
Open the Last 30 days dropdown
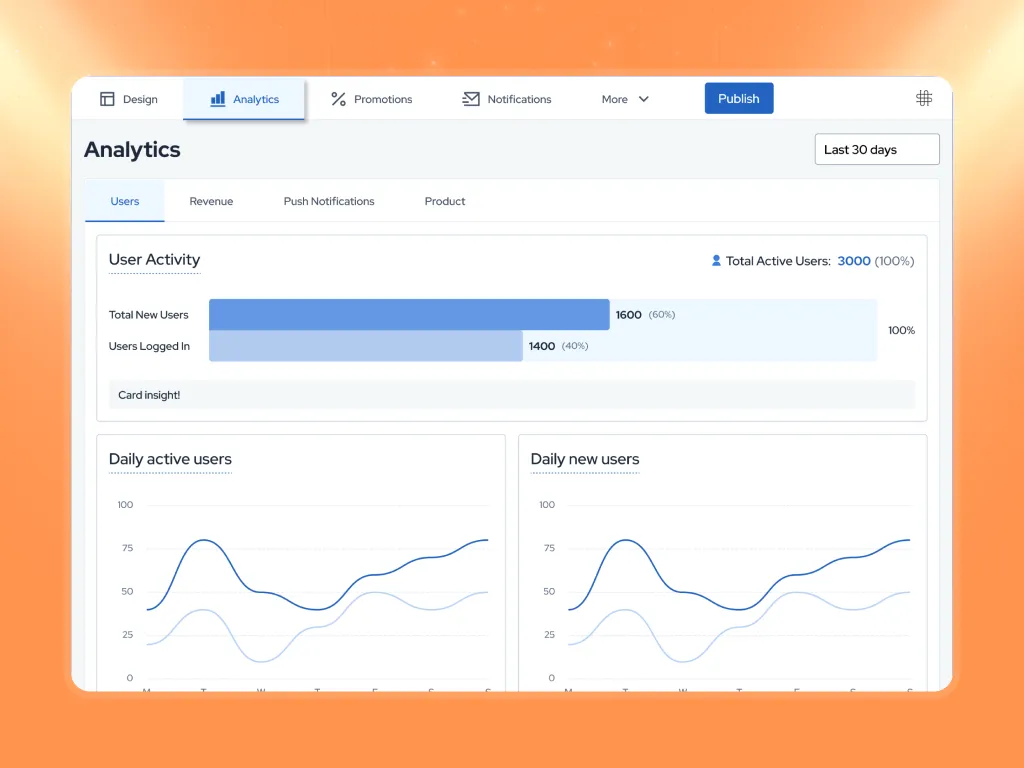[877, 150]
